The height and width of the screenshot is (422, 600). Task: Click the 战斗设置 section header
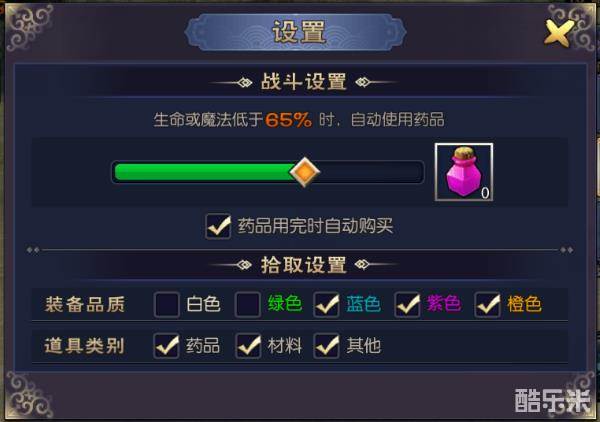click(304, 82)
